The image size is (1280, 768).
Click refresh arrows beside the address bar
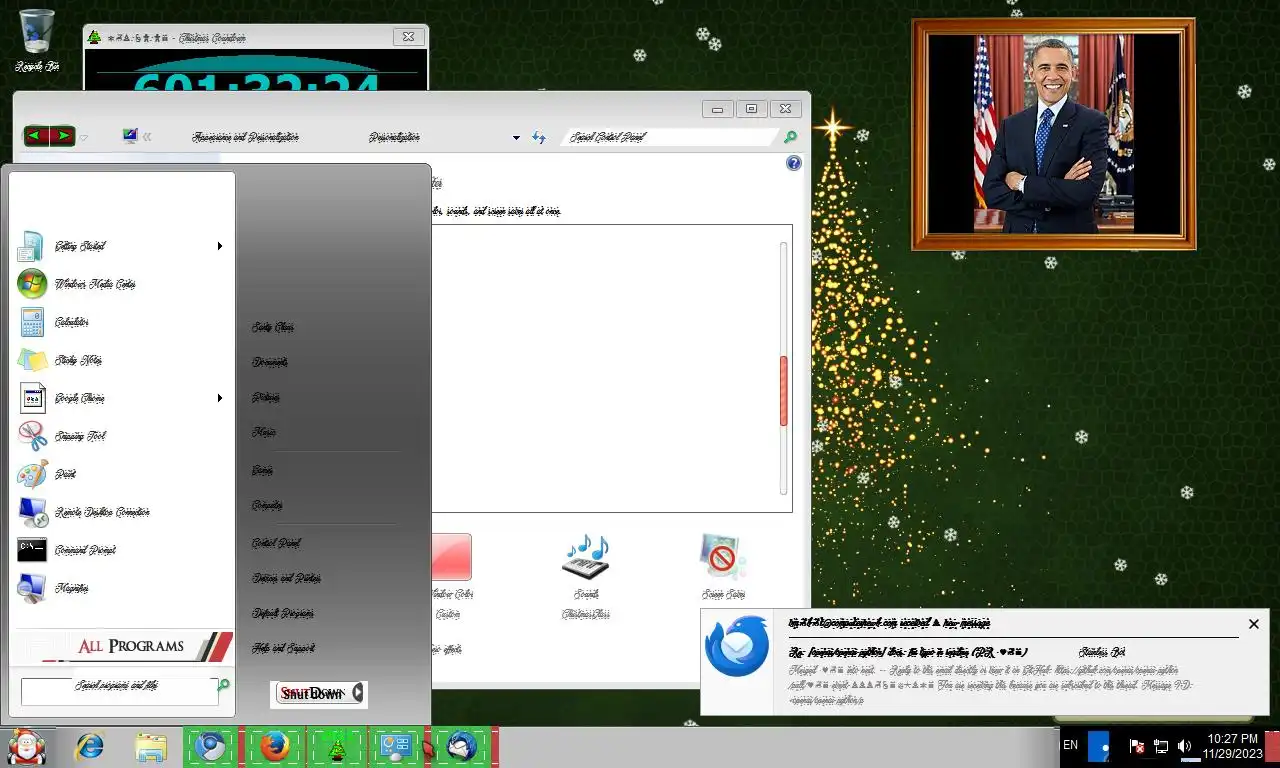tap(539, 137)
